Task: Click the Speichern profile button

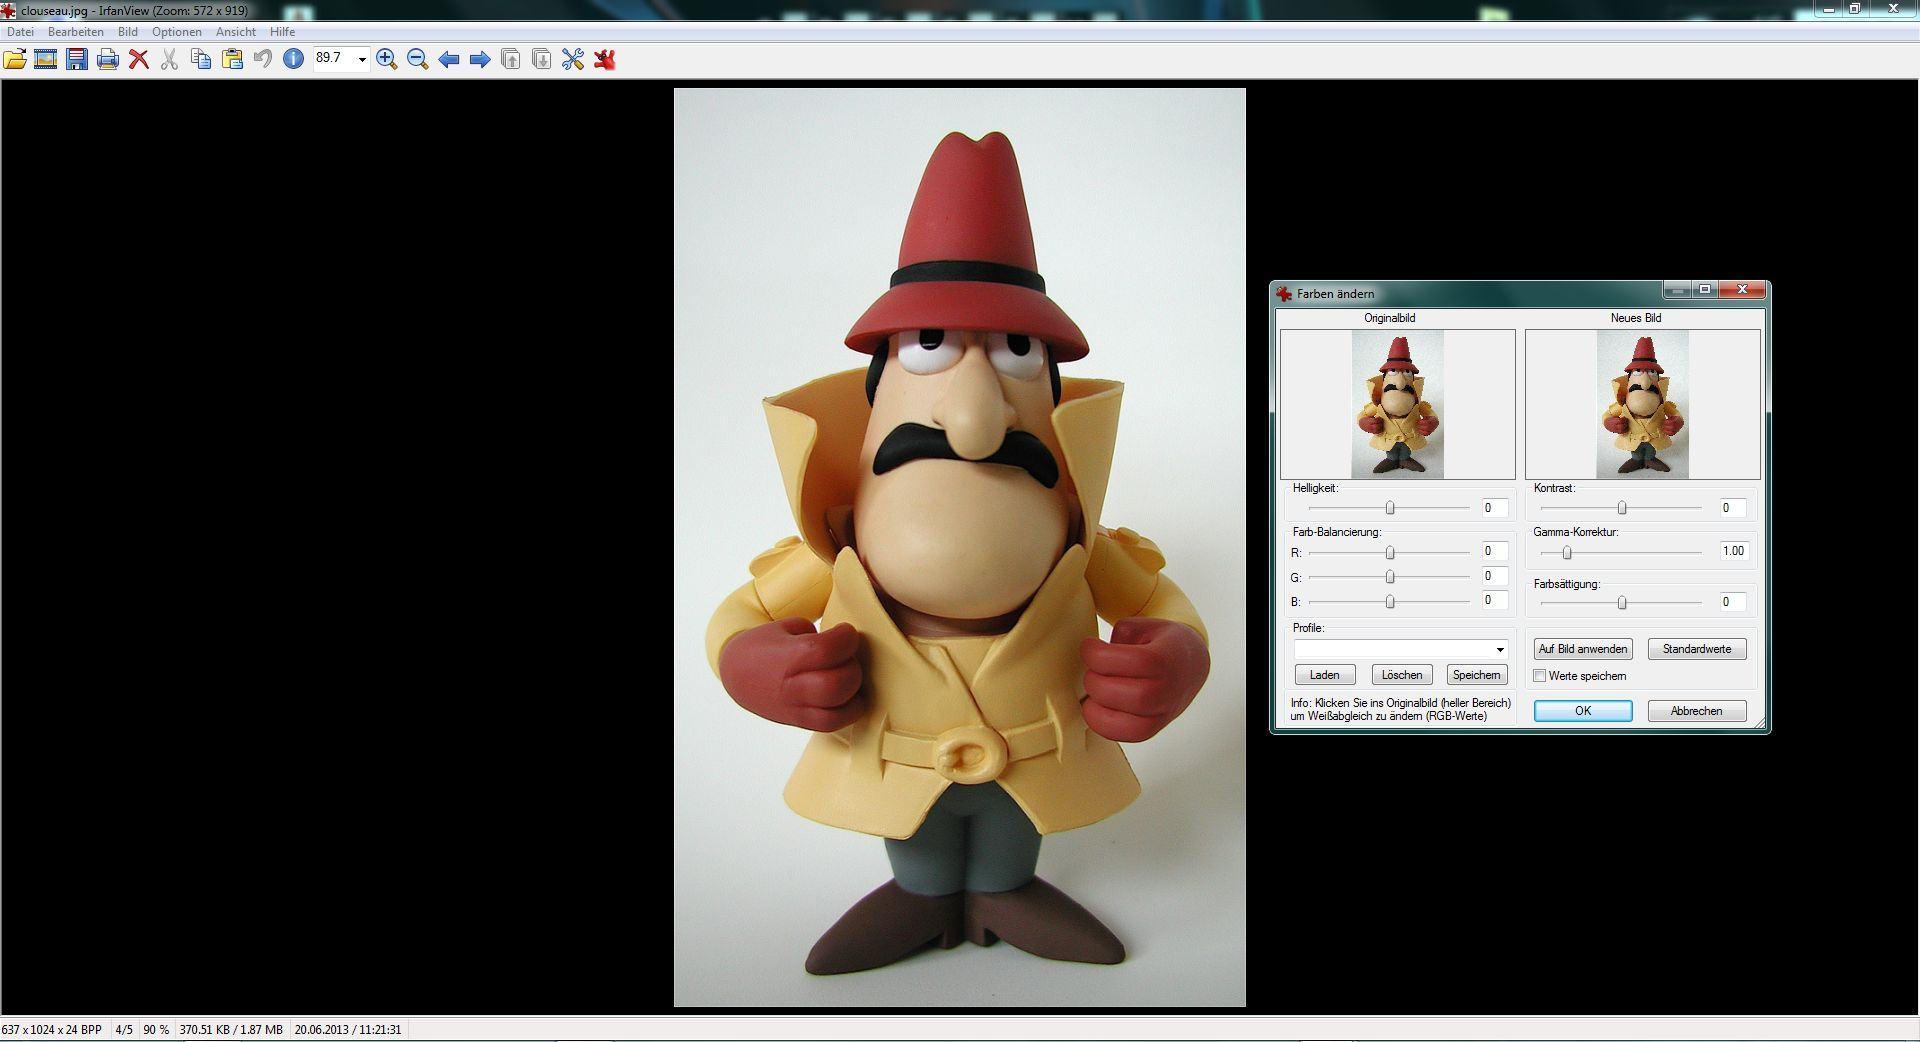Action: tap(1477, 675)
